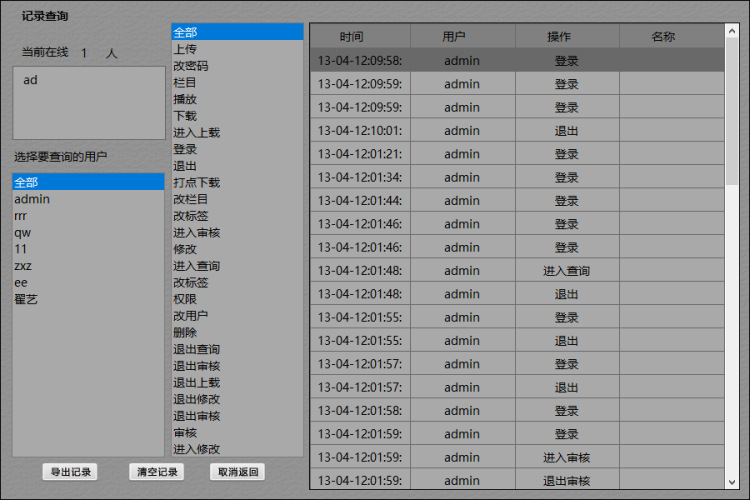Select 上传 in the operation list
The height and width of the screenshot is (500, 750).
coord(185,49)
